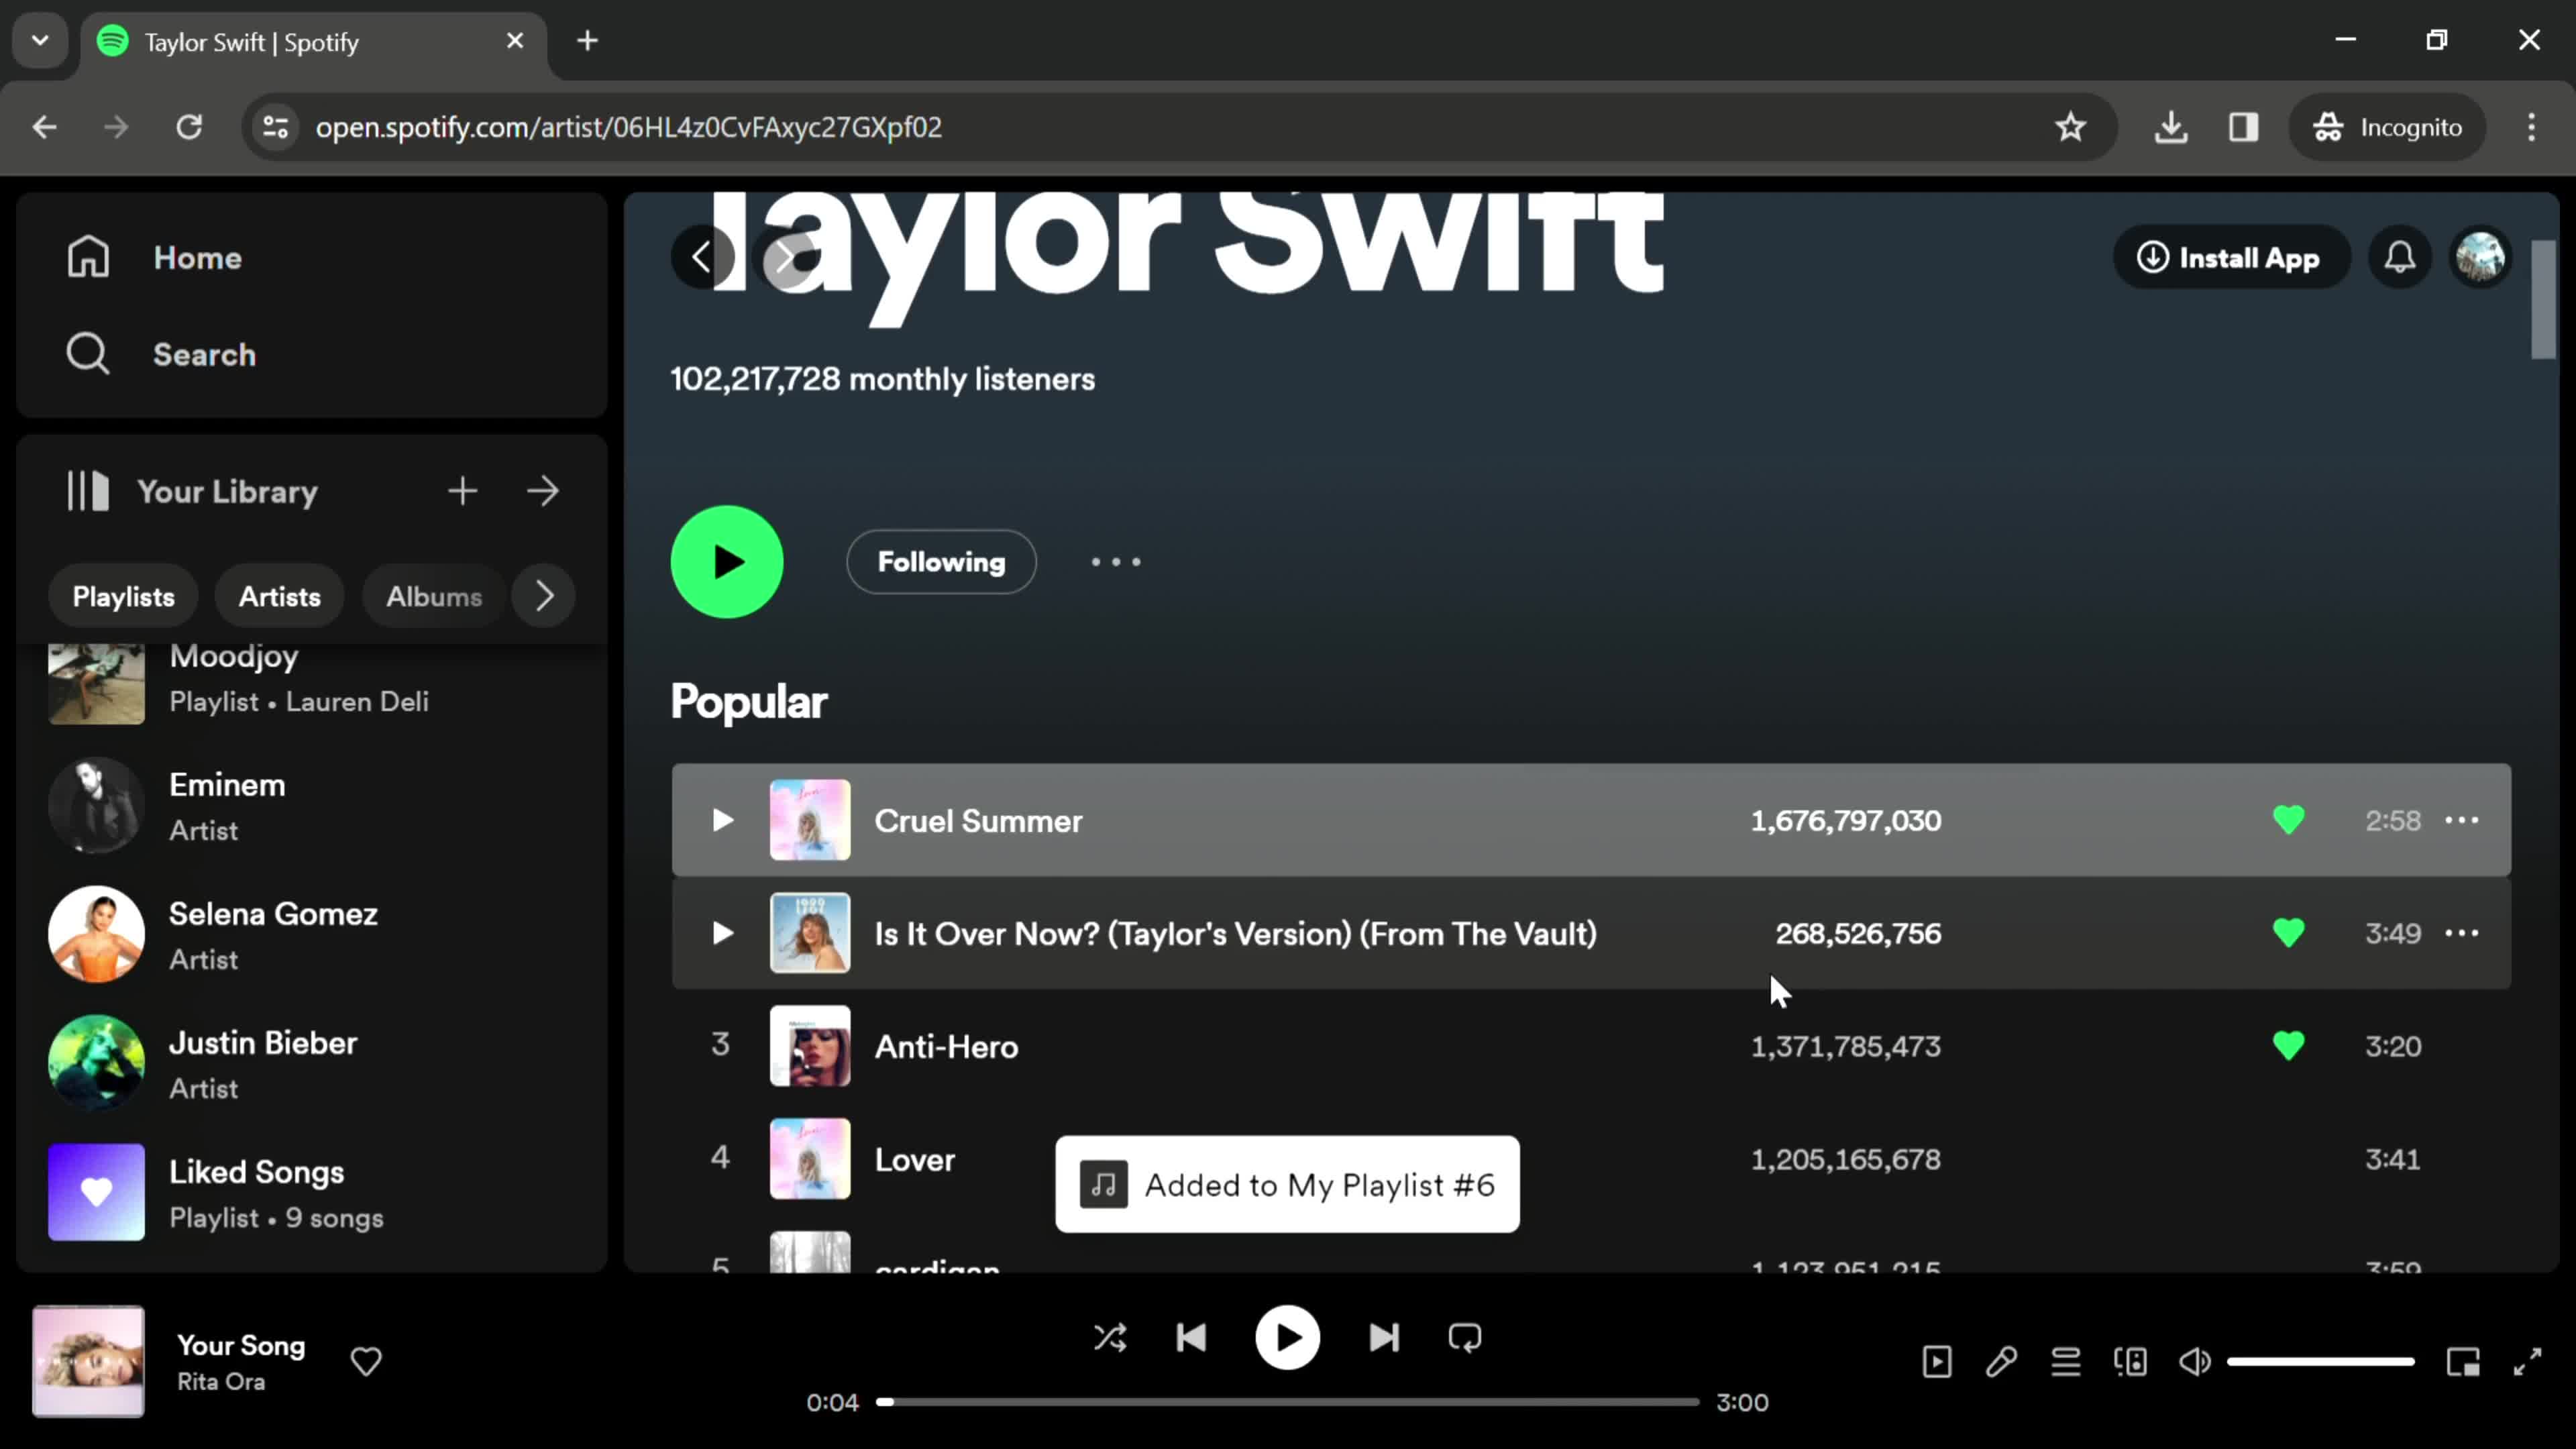The width and height of the screenshot is (2576, 1449).
Task: Unlike Is It Over Now? via its heart
Action: (x=2288, y=934)
